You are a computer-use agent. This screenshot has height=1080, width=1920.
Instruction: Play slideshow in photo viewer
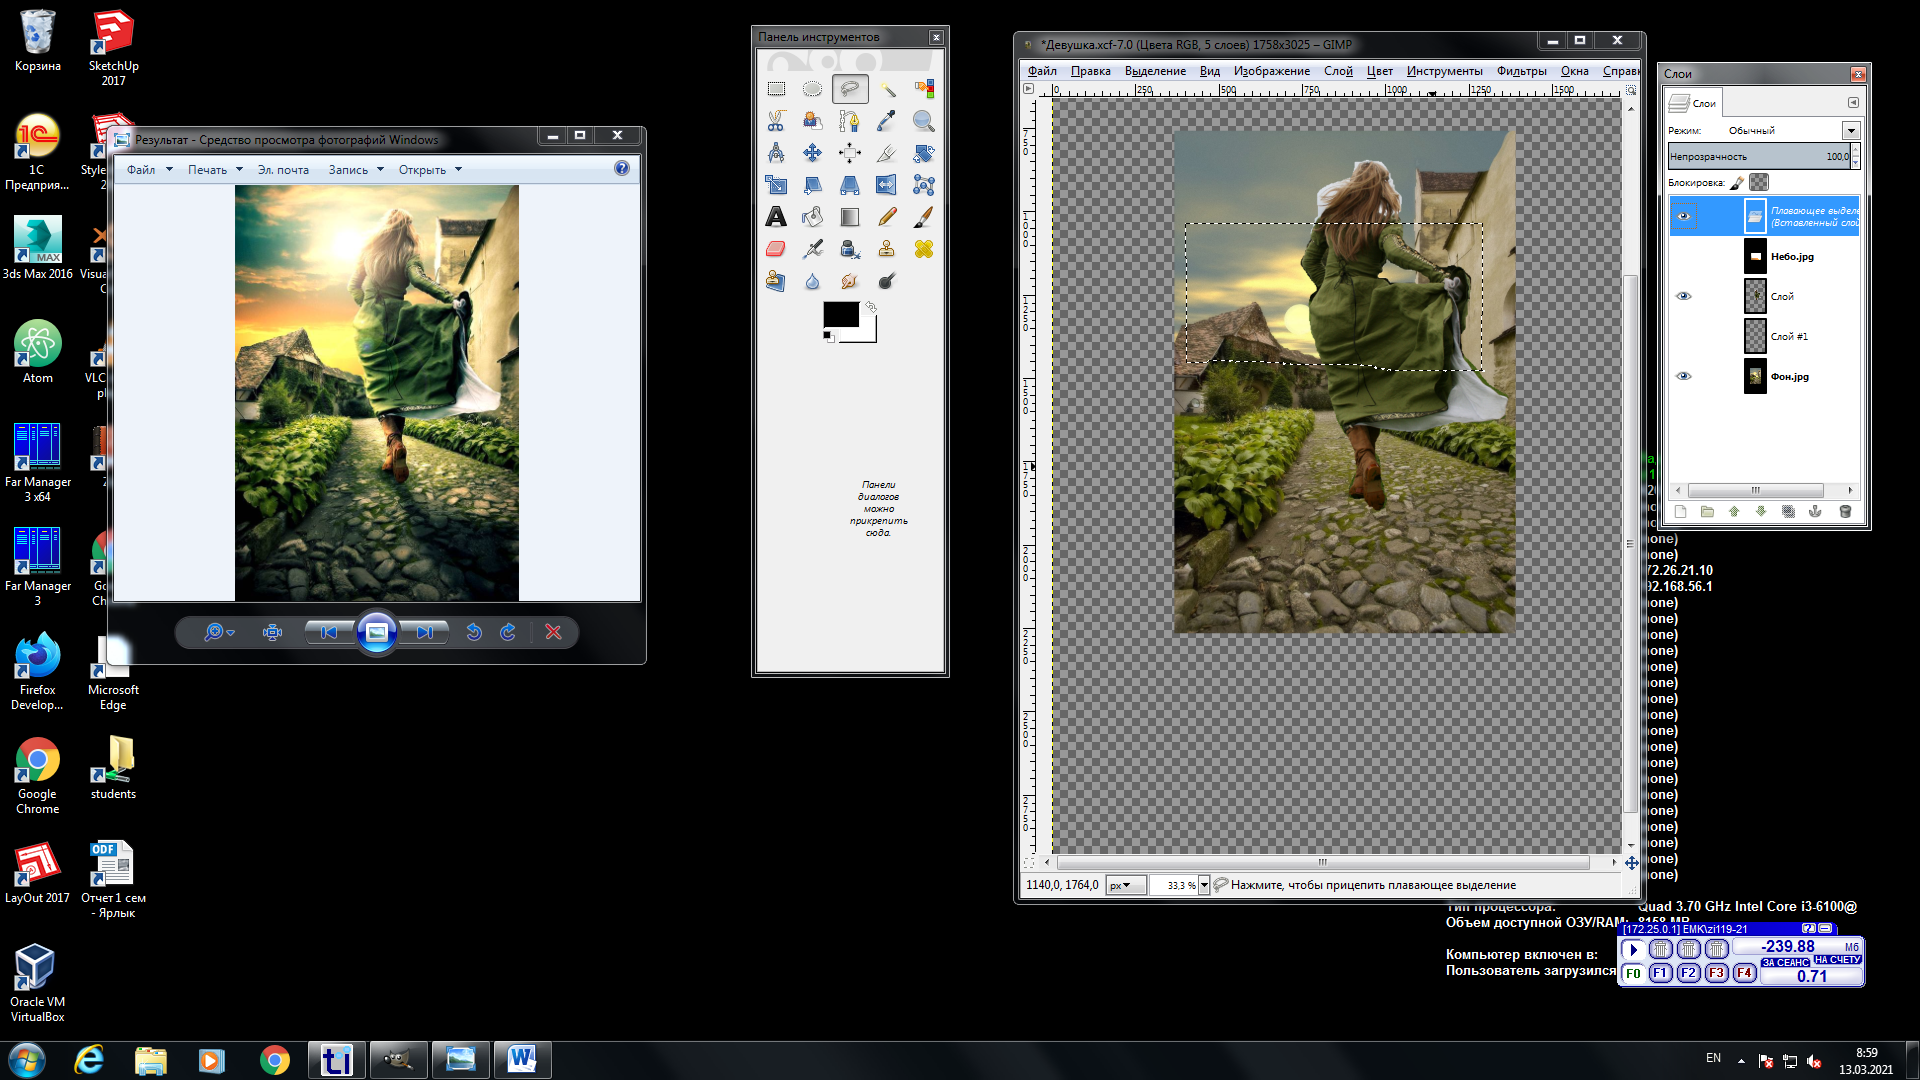click(x=376, y=632)
